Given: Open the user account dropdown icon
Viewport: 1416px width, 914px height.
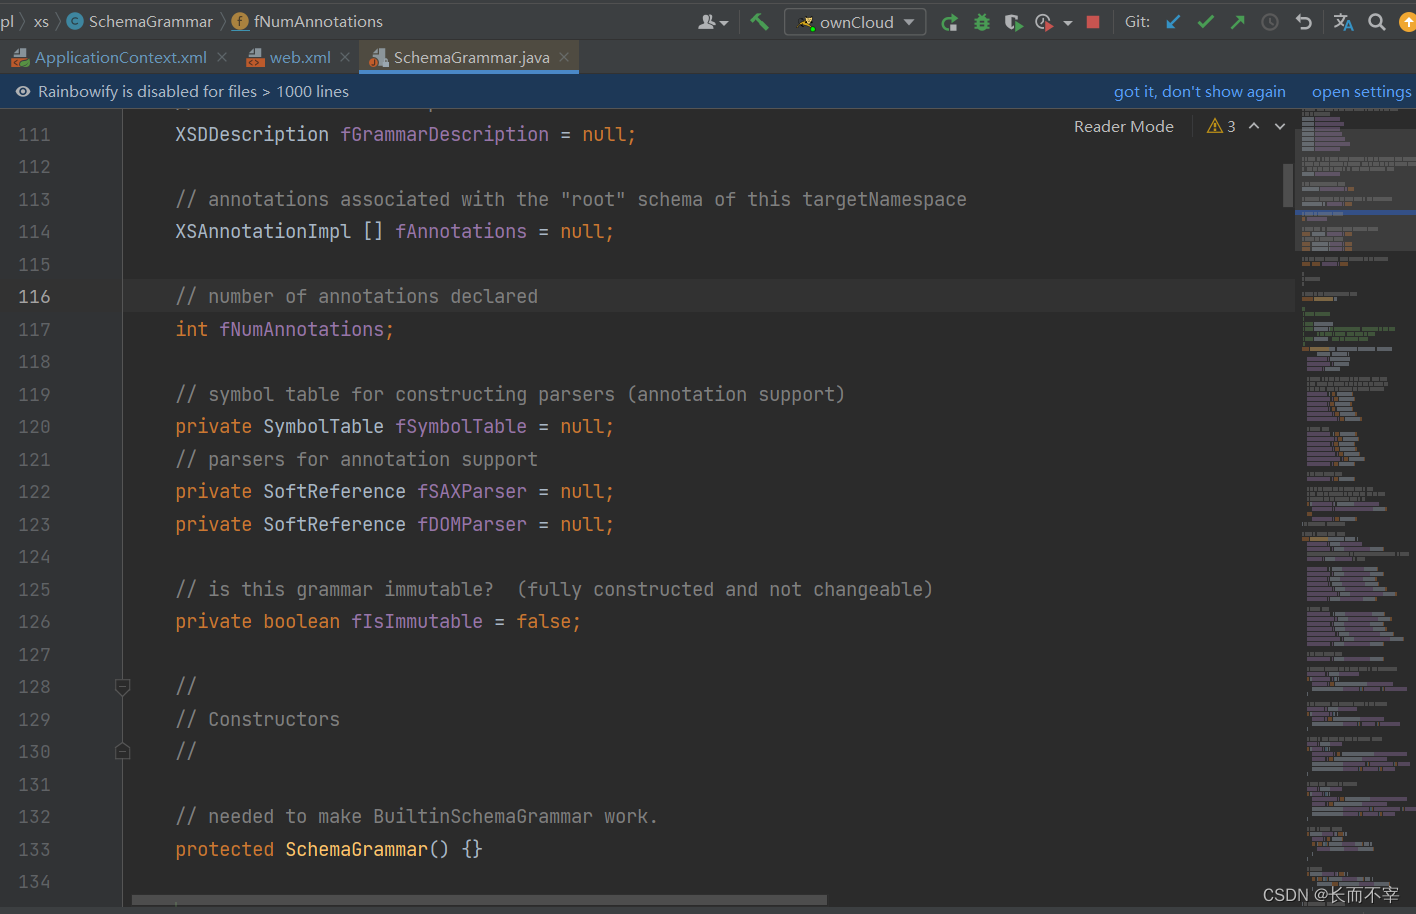Looking at the screenshot, I should coord(712,22).
